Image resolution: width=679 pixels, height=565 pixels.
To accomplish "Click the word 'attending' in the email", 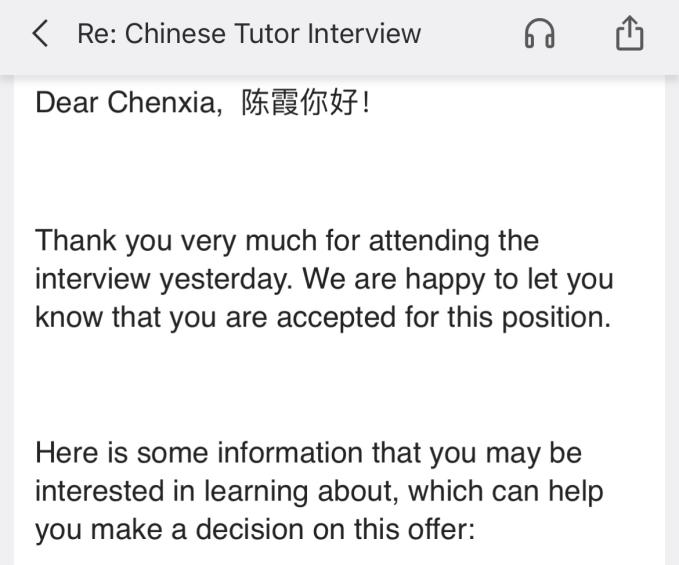I will 432,241.
